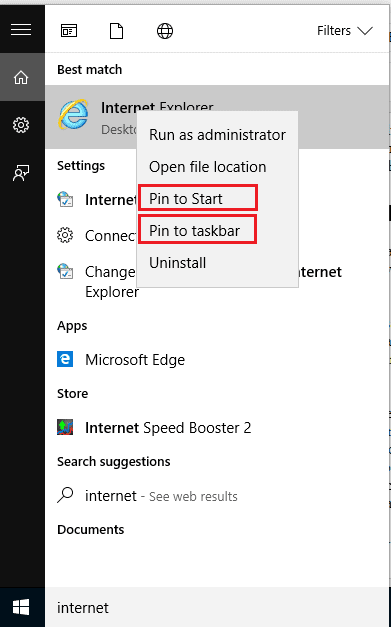
Task: Select Pin to taskbar
Action: pyautogui.click(x=197, y=230)
